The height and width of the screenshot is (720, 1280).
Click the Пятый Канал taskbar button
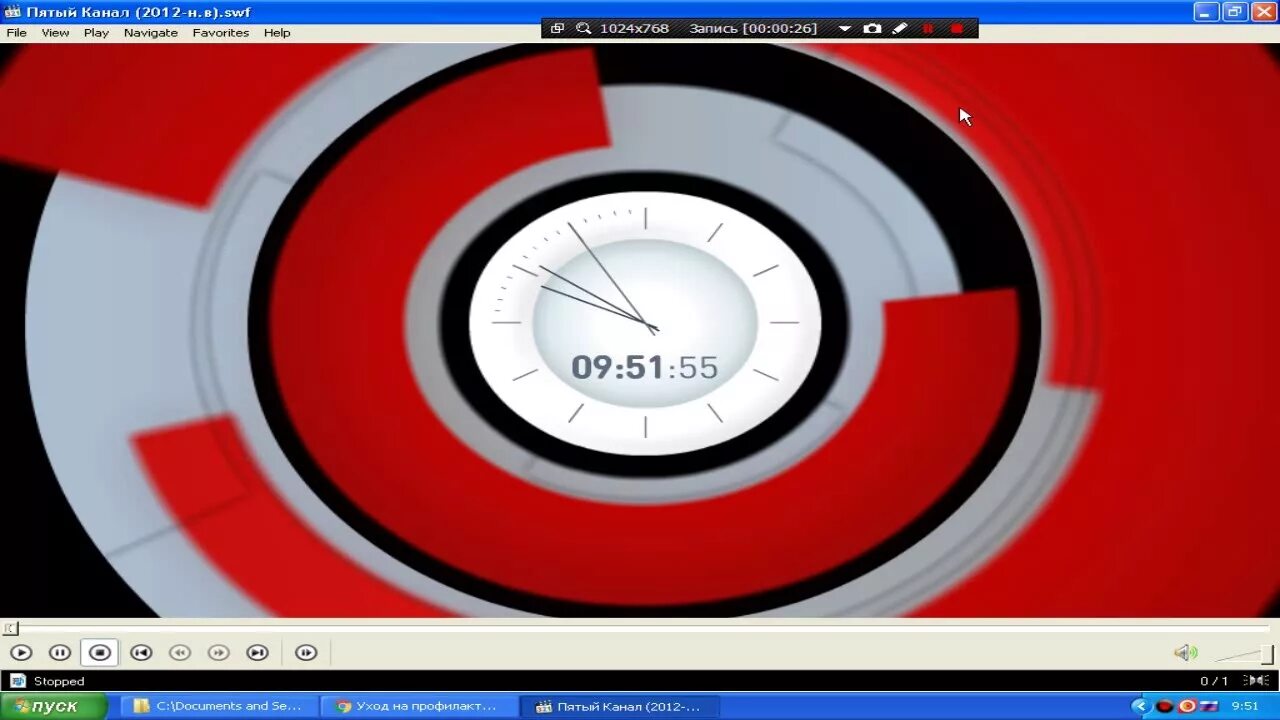click(x=620, y=706)
